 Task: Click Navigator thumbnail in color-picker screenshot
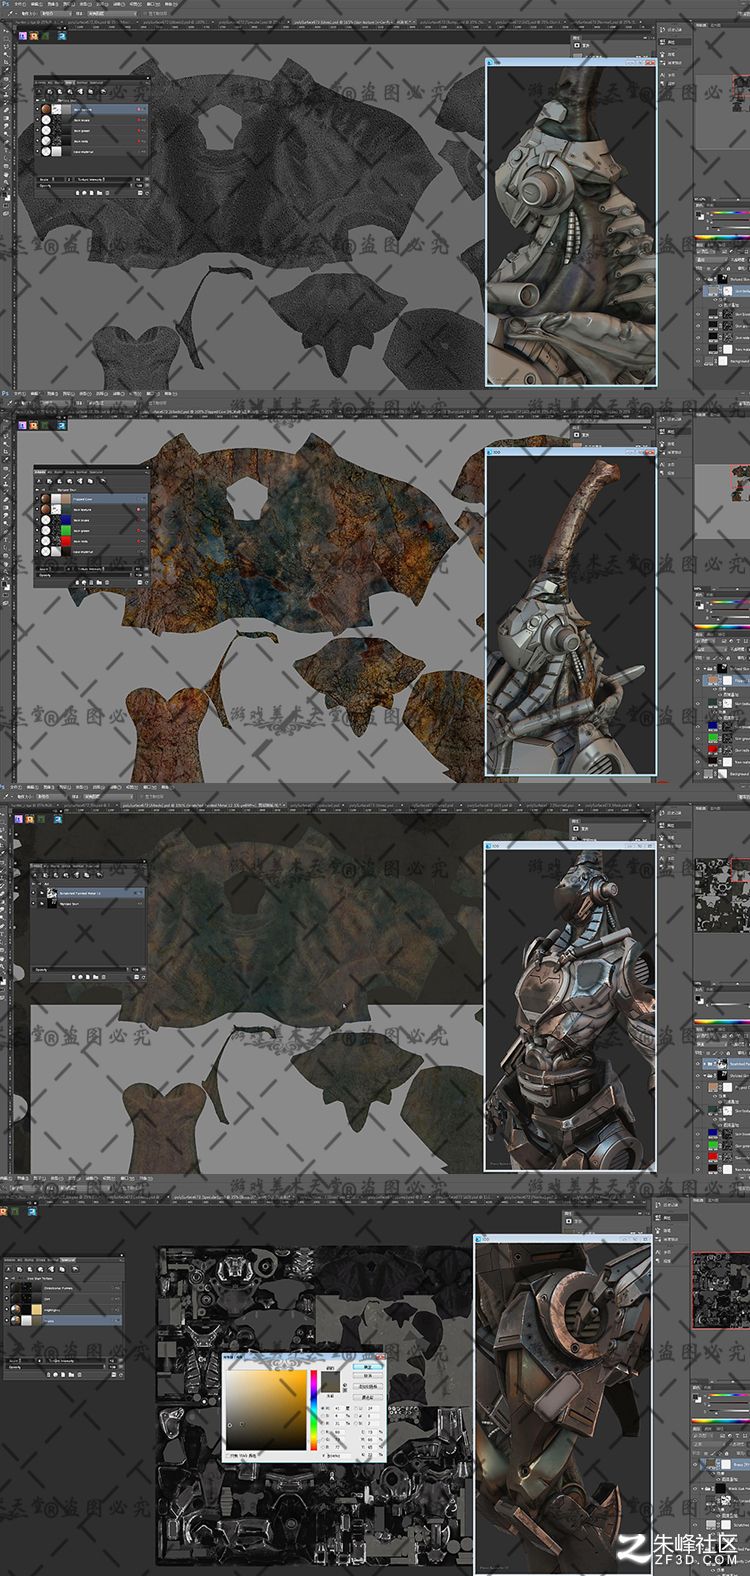721,1290
